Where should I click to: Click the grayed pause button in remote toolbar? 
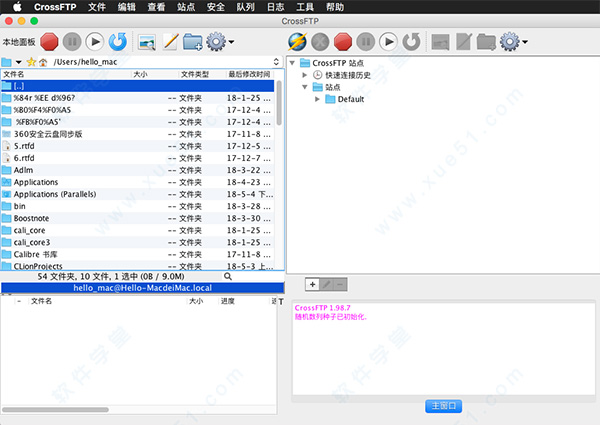(366, 42)
